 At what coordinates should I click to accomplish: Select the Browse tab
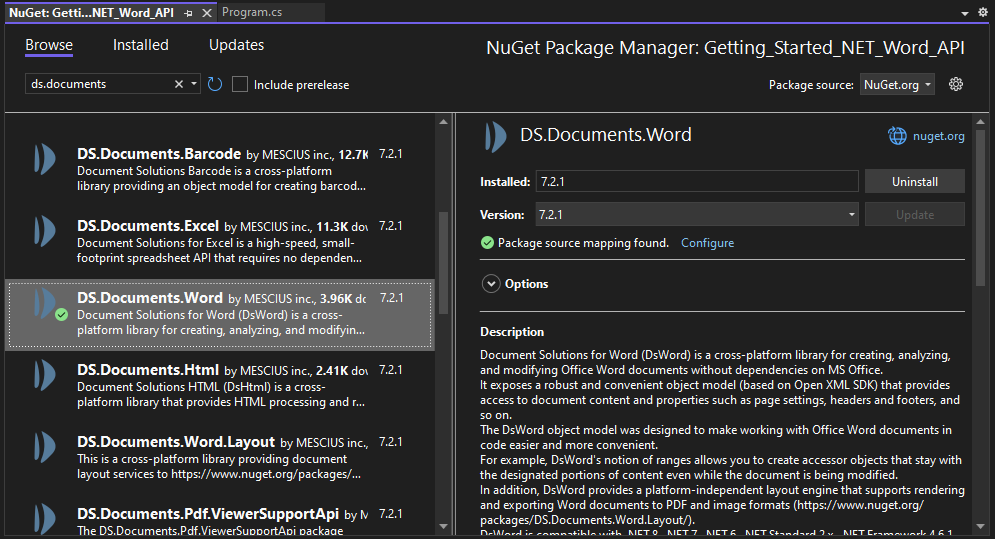(x=49, y=45)
